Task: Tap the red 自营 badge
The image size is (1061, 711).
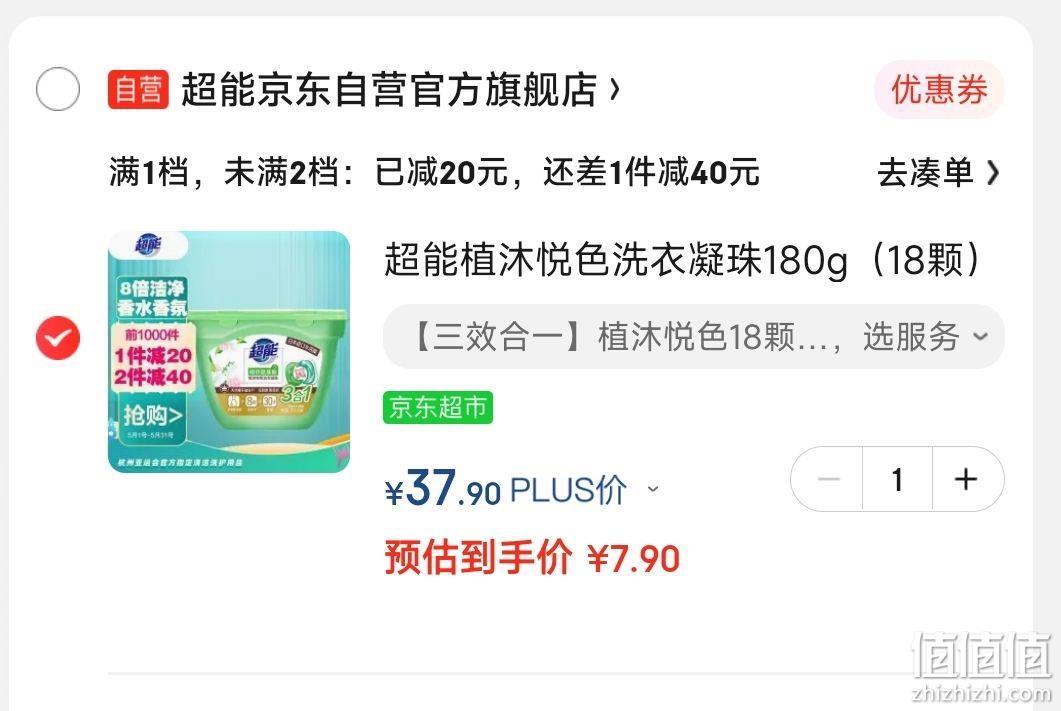Action: (x=138, y=89)
